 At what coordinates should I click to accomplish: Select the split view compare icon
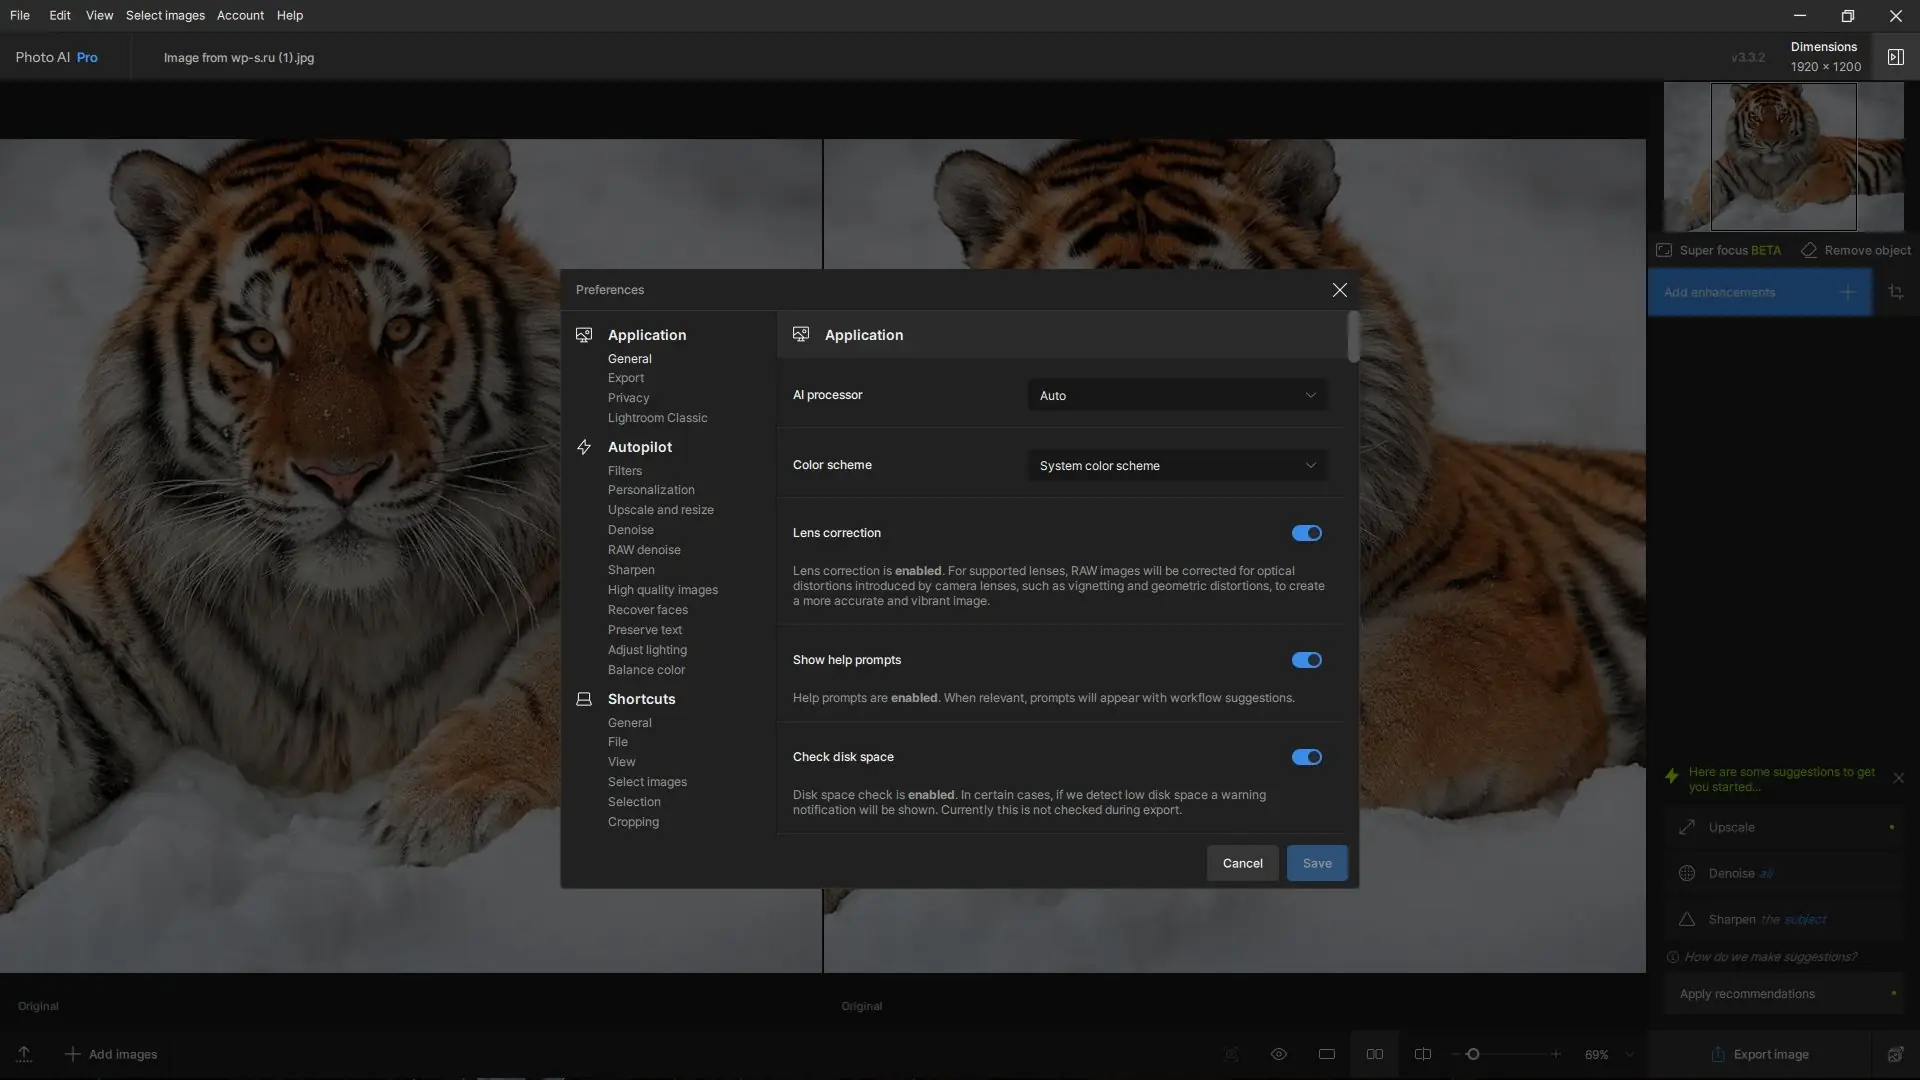(1422, 1054)
